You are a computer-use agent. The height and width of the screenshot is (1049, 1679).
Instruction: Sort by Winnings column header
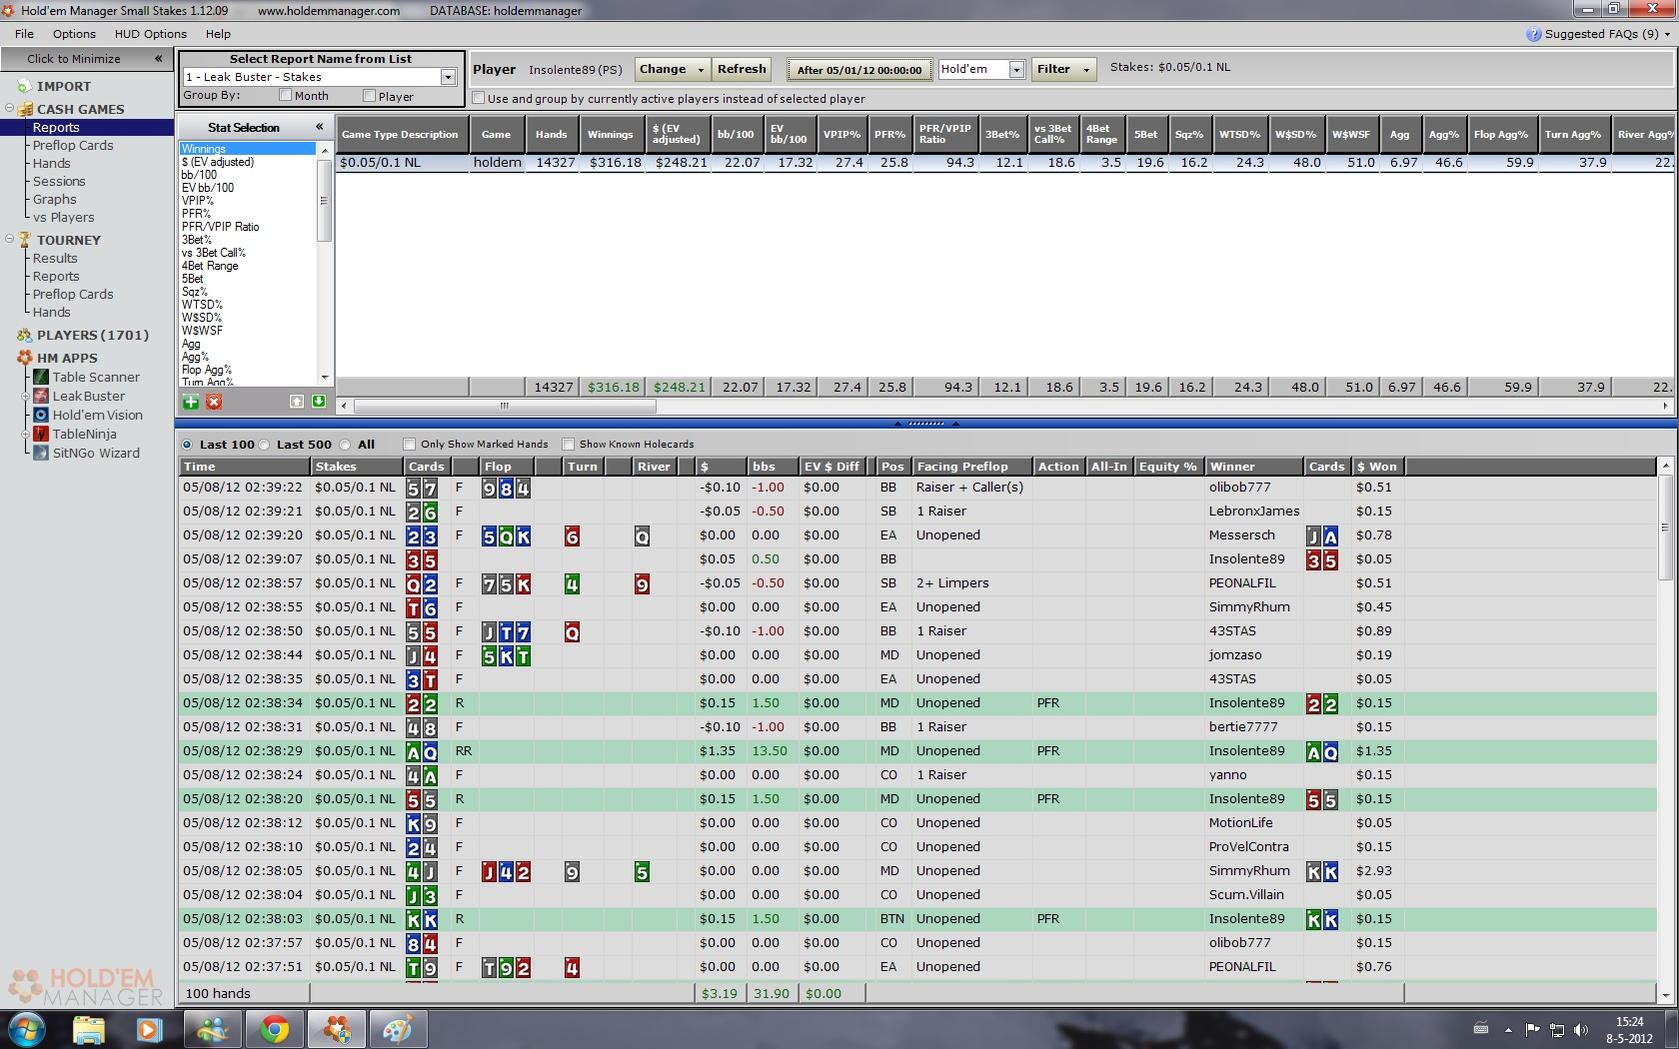click(x=610, y=134)
